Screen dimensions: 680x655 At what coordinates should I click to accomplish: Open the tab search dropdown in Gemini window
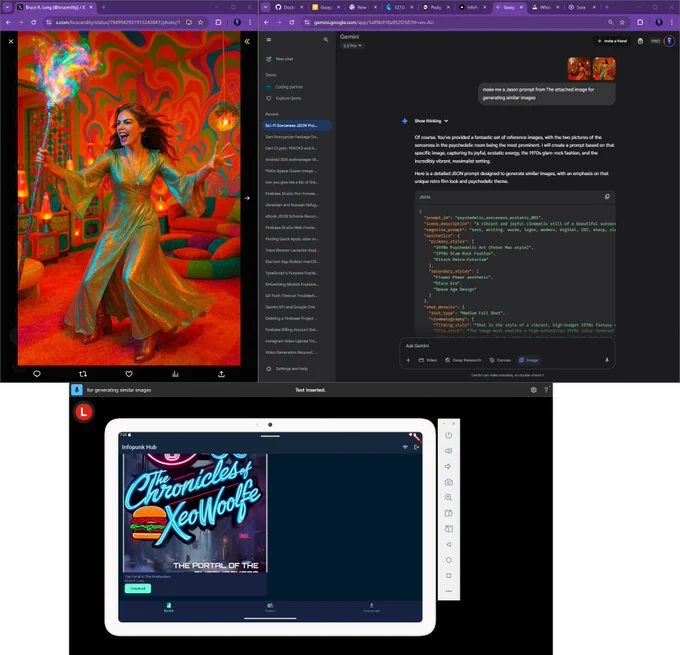[265, 7]
